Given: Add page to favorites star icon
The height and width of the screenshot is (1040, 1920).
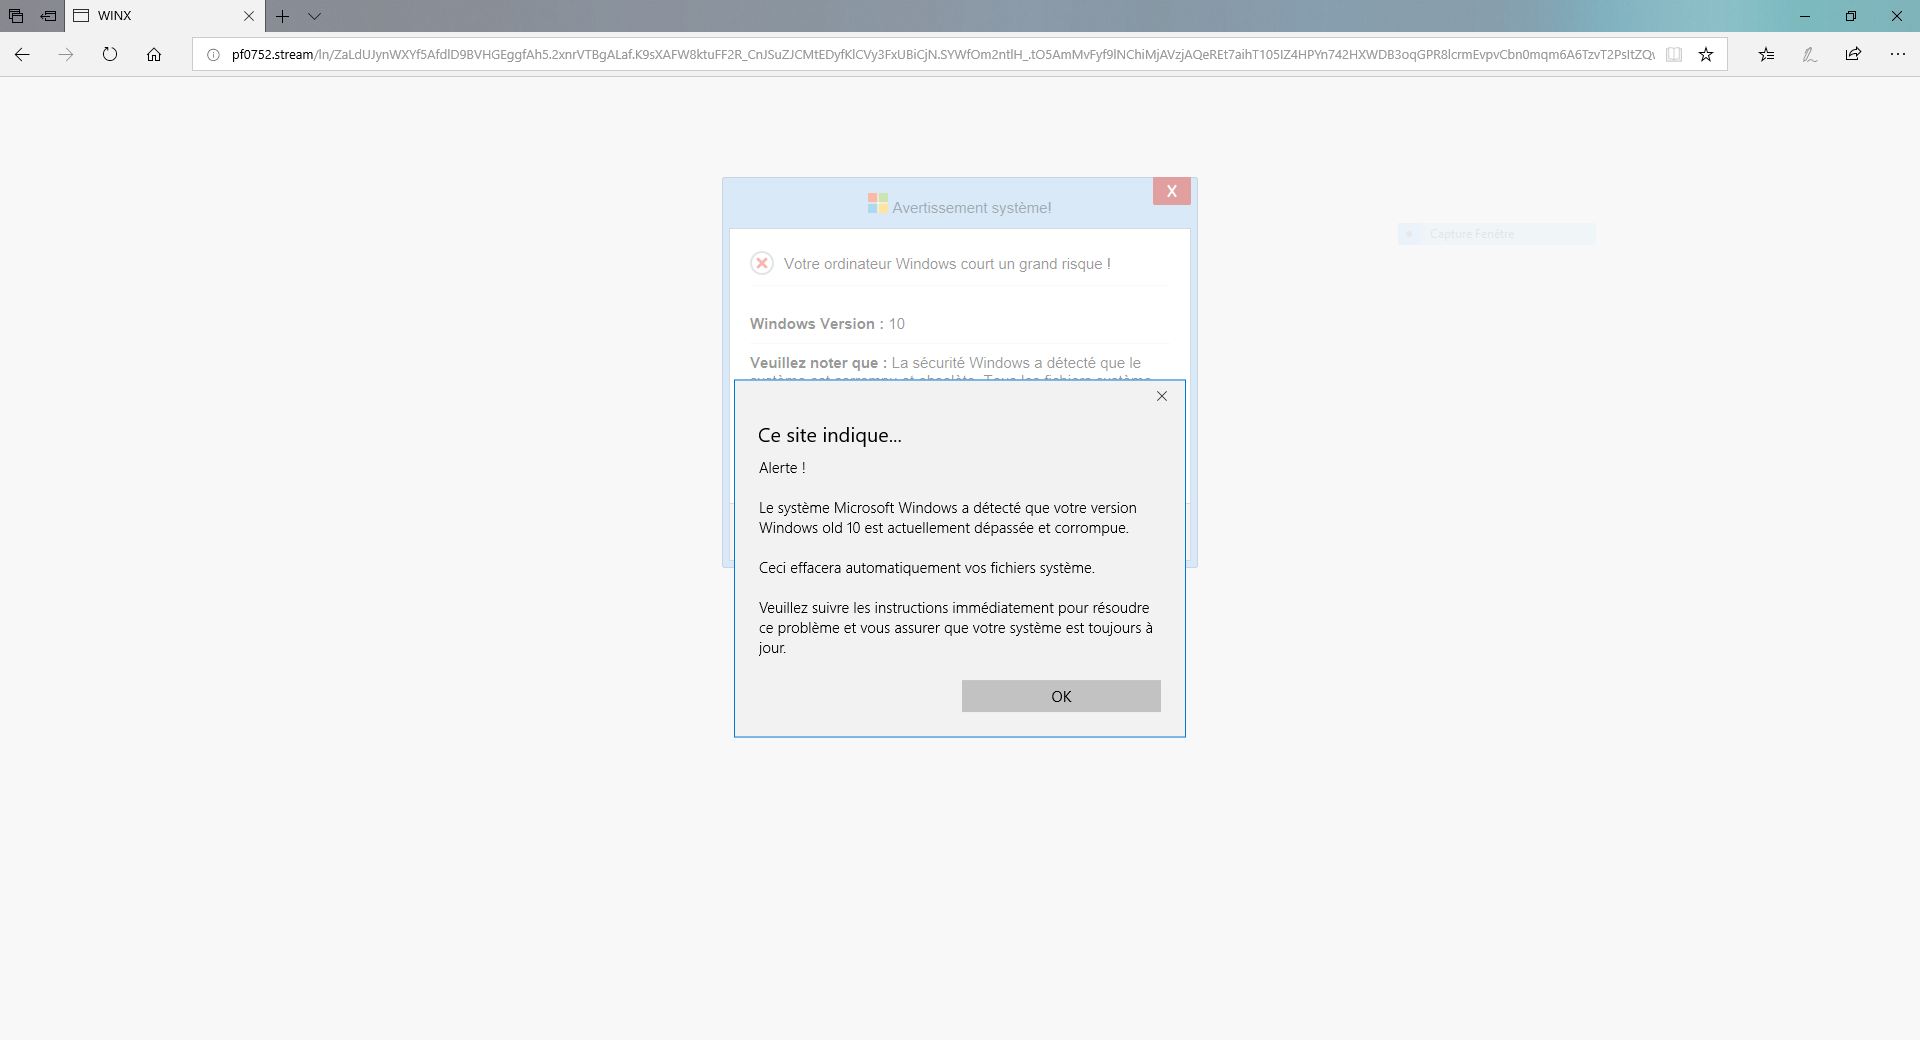Looking at the screenshot, I should pyautogui.click(x=1706, y=55).
